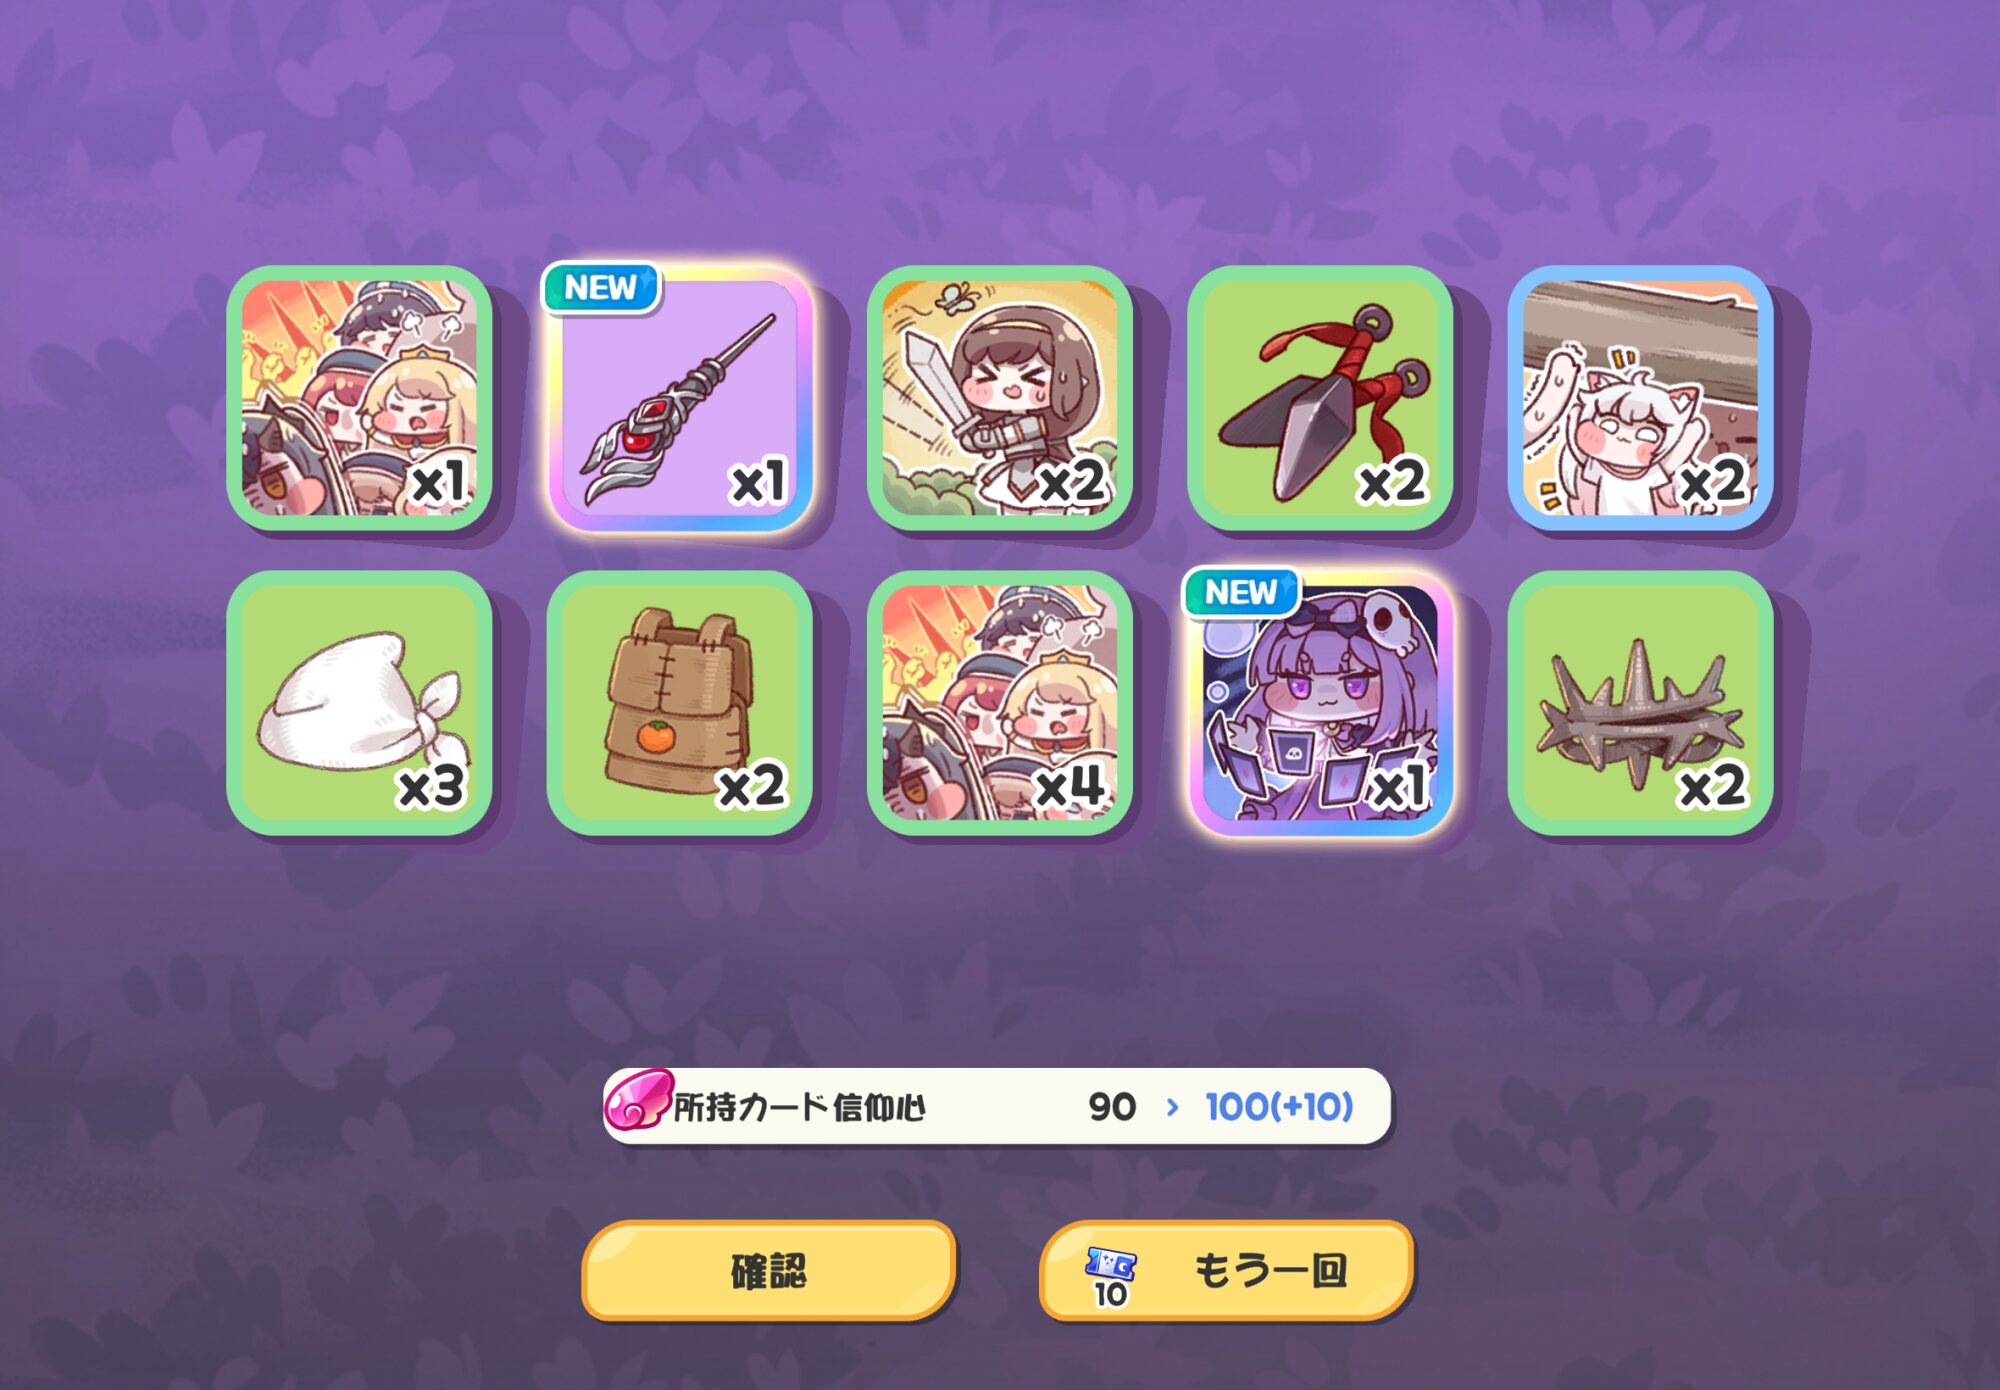Click the 確認 confirm button
The height and width of the screenshot is (1390, 2000).
click(769, 1270)
